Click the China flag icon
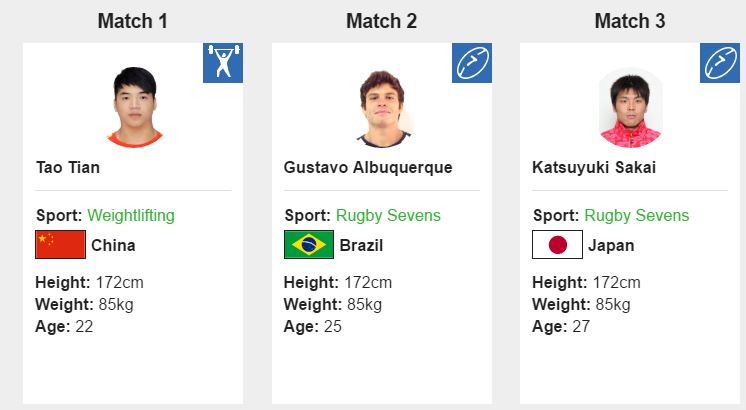Viewport: 746px width, 410px height. pyautogui.click(x=60, y=244)
